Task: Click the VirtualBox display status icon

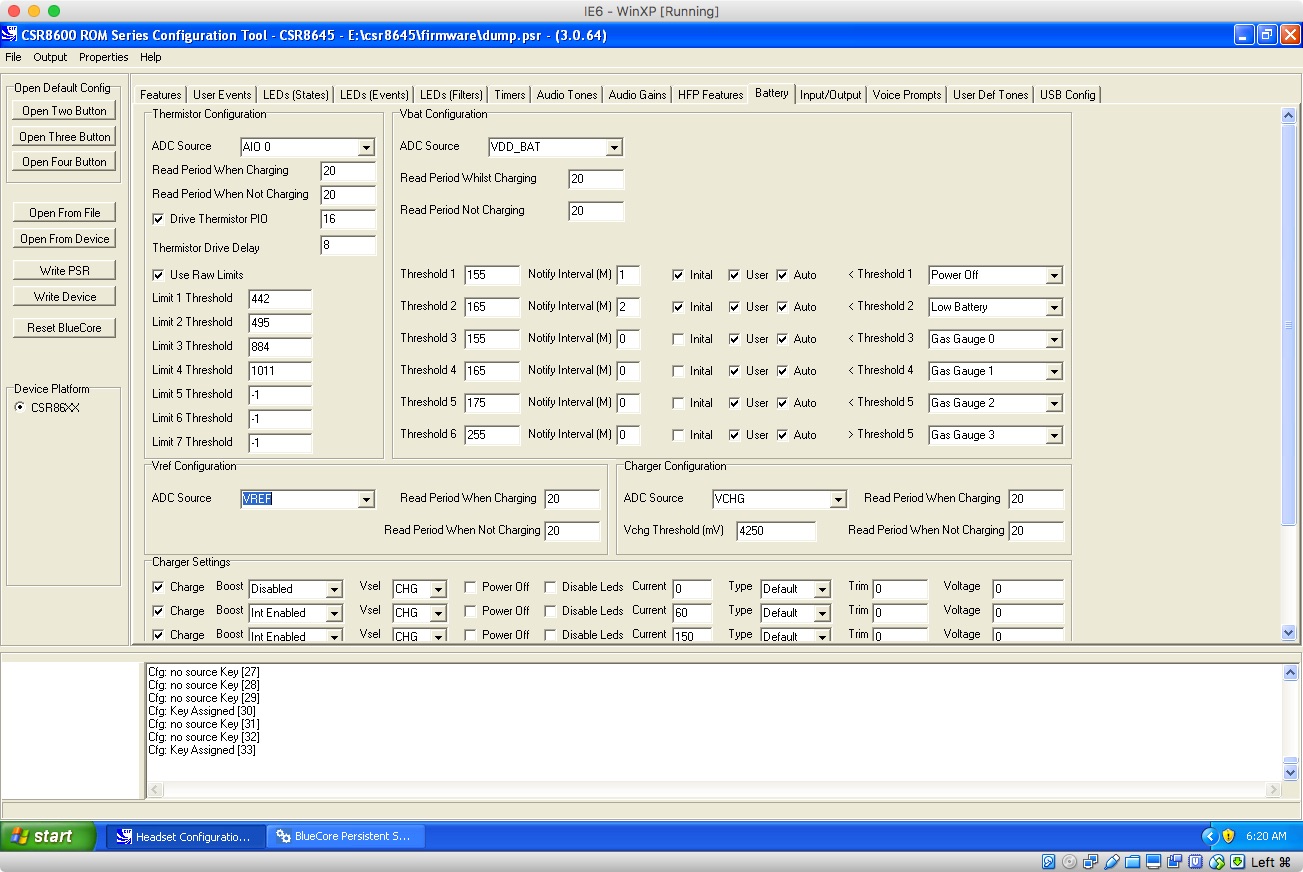Action: (1154, 861)
